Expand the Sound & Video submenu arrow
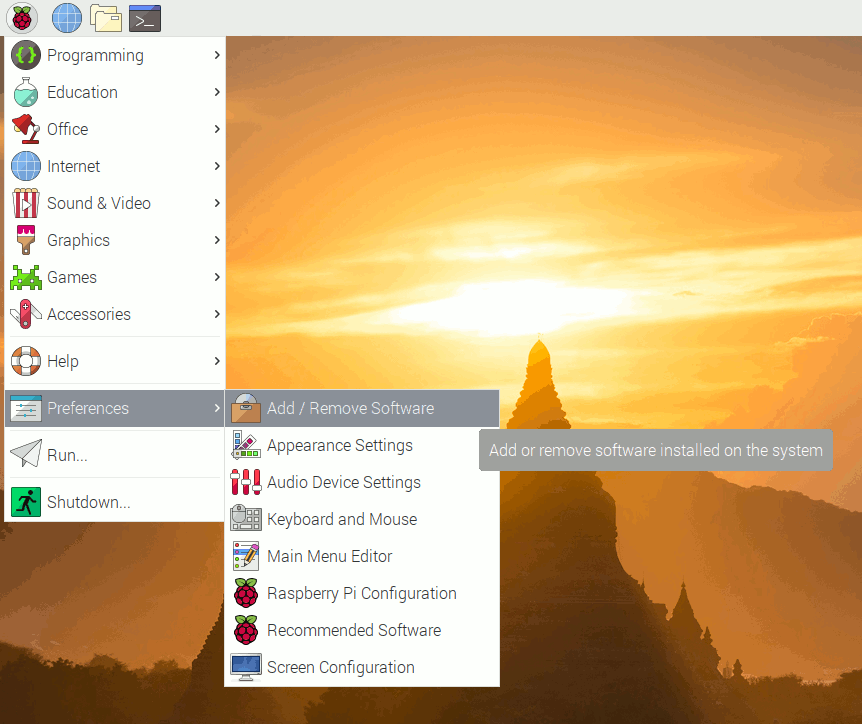The width and height of the screenshot is (862, 724). click(x=217, y=203)
